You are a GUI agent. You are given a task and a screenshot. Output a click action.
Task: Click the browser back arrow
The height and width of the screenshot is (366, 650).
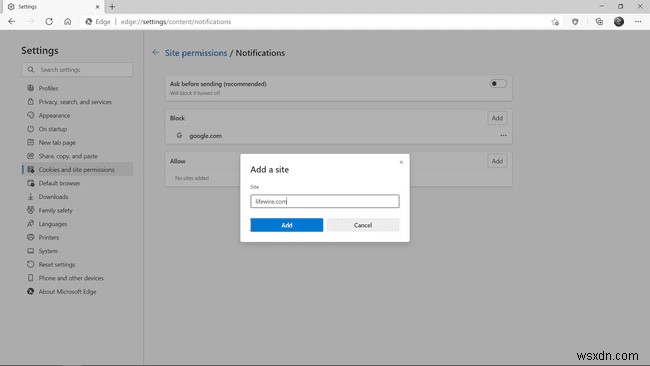pyautogui.click(x=12, y=22)
